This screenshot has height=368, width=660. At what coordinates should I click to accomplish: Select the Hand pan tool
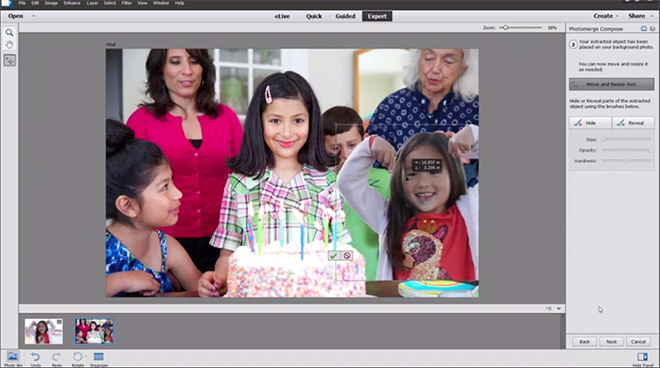click(9, 44)
